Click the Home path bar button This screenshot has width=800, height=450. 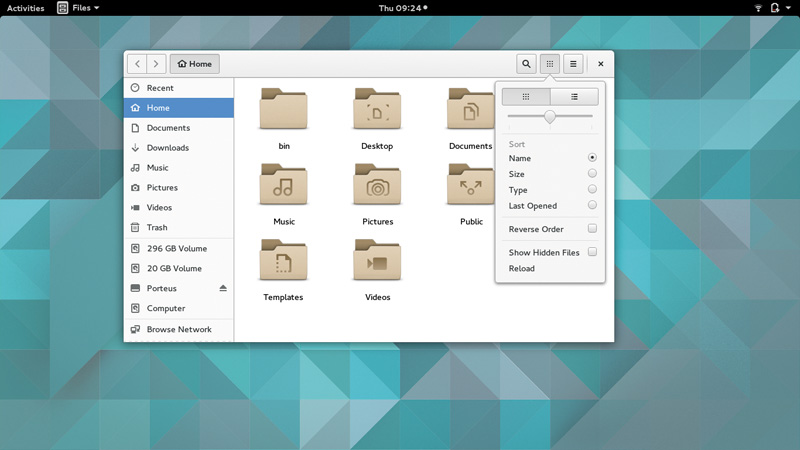pyautogui.click(x=194, y=64)
